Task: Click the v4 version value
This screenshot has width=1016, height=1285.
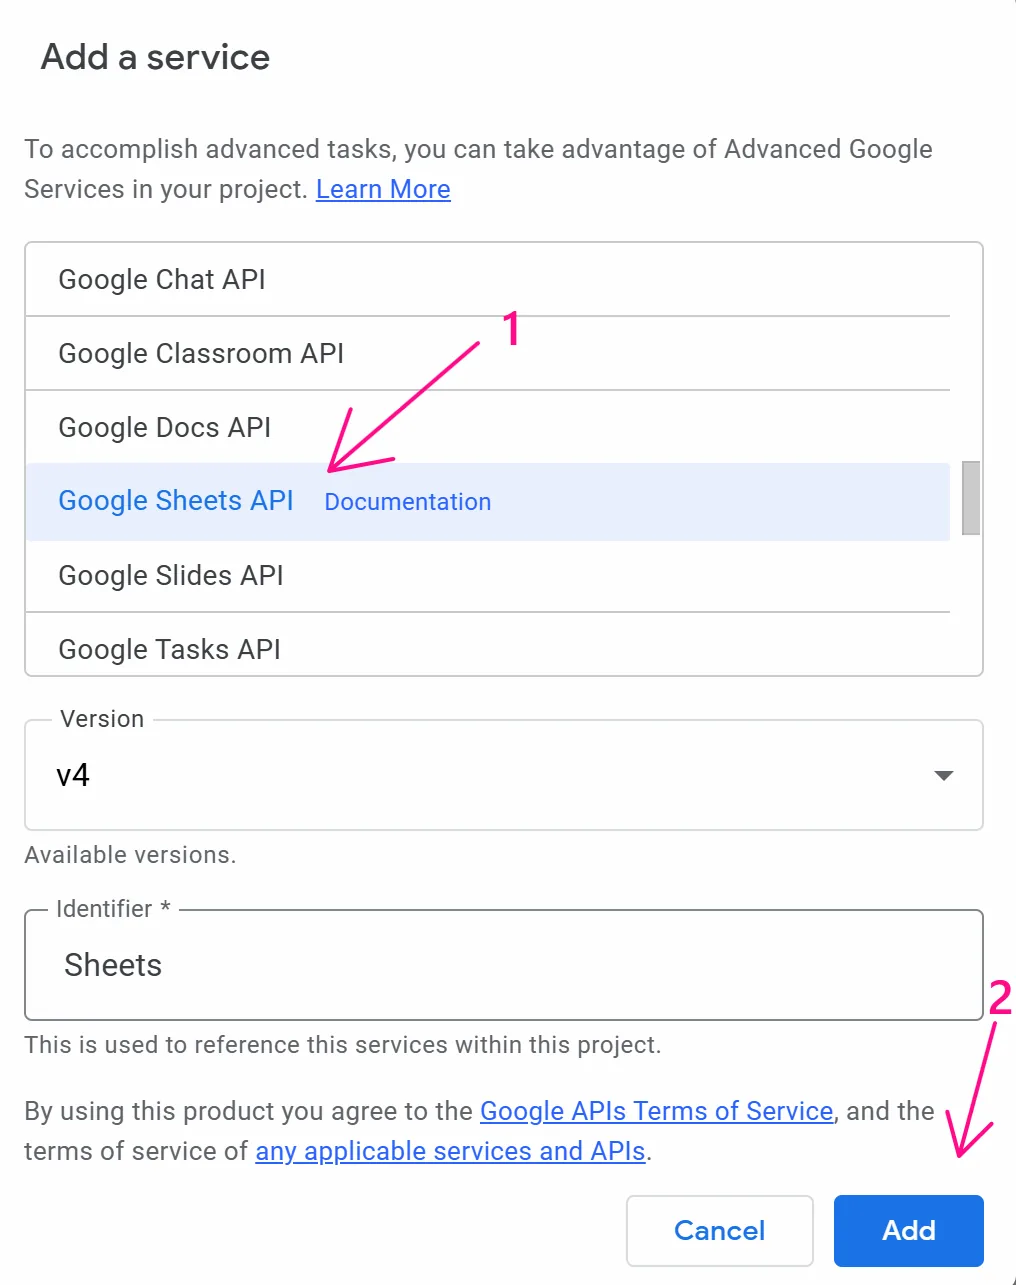Action: coord(73,775)
